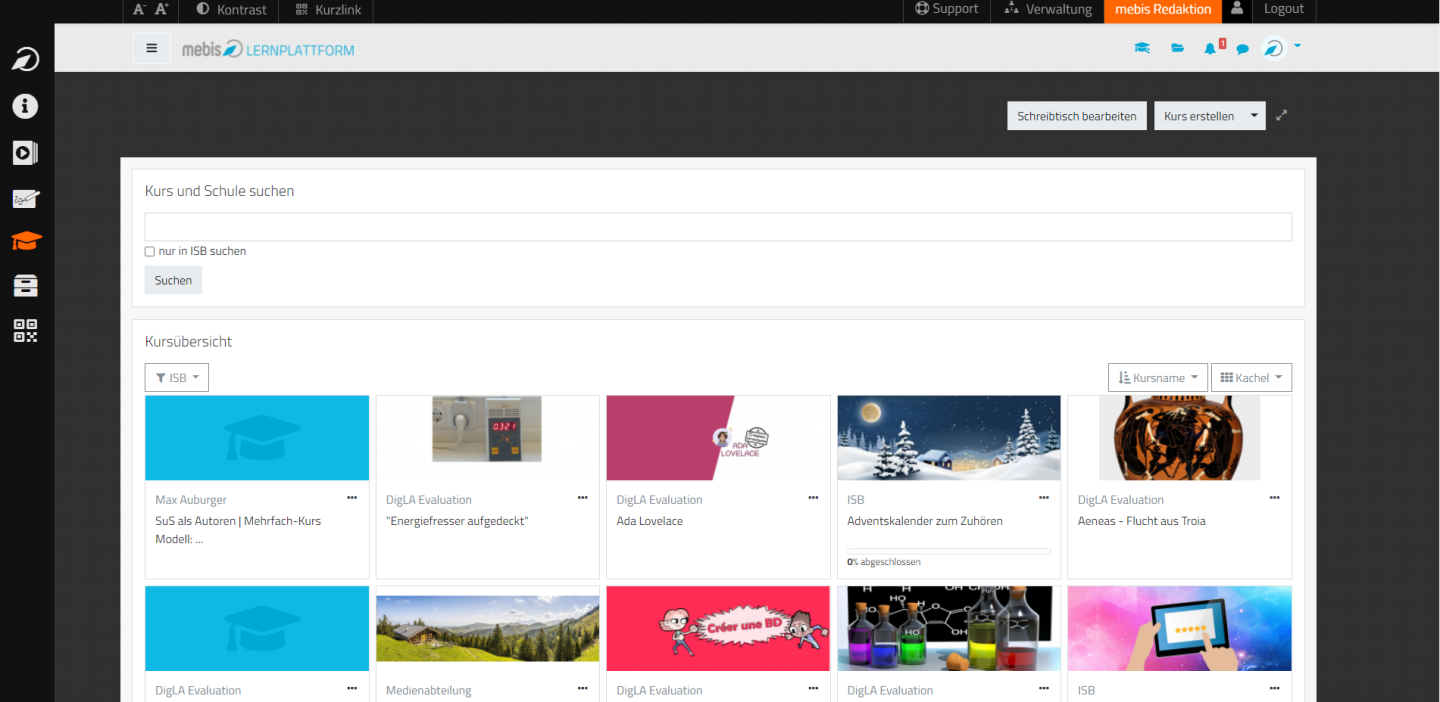Open the Tafel whiteboard icon in sidebar
The image size is (1440, 702).
[x=26, y=198]
